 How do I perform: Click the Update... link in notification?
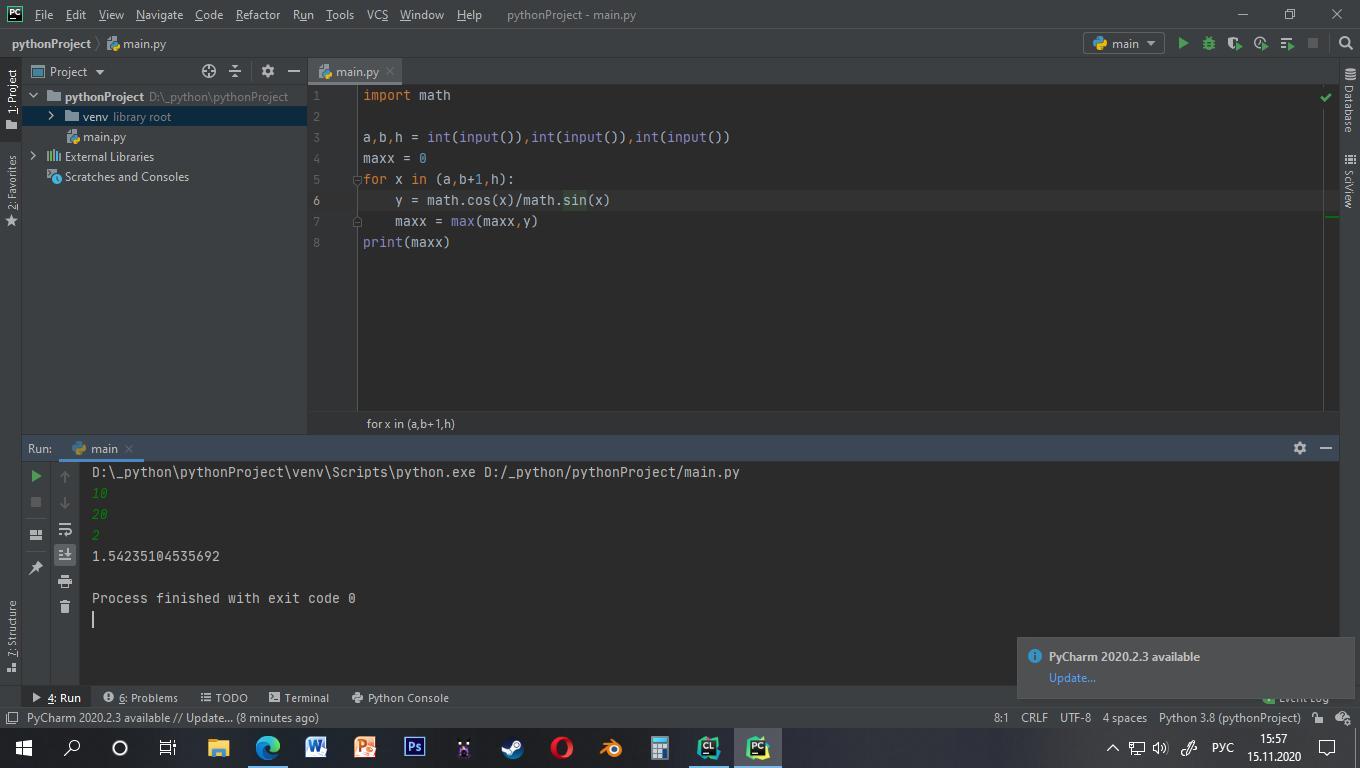pyautogui.click(x=1072, y=677)
